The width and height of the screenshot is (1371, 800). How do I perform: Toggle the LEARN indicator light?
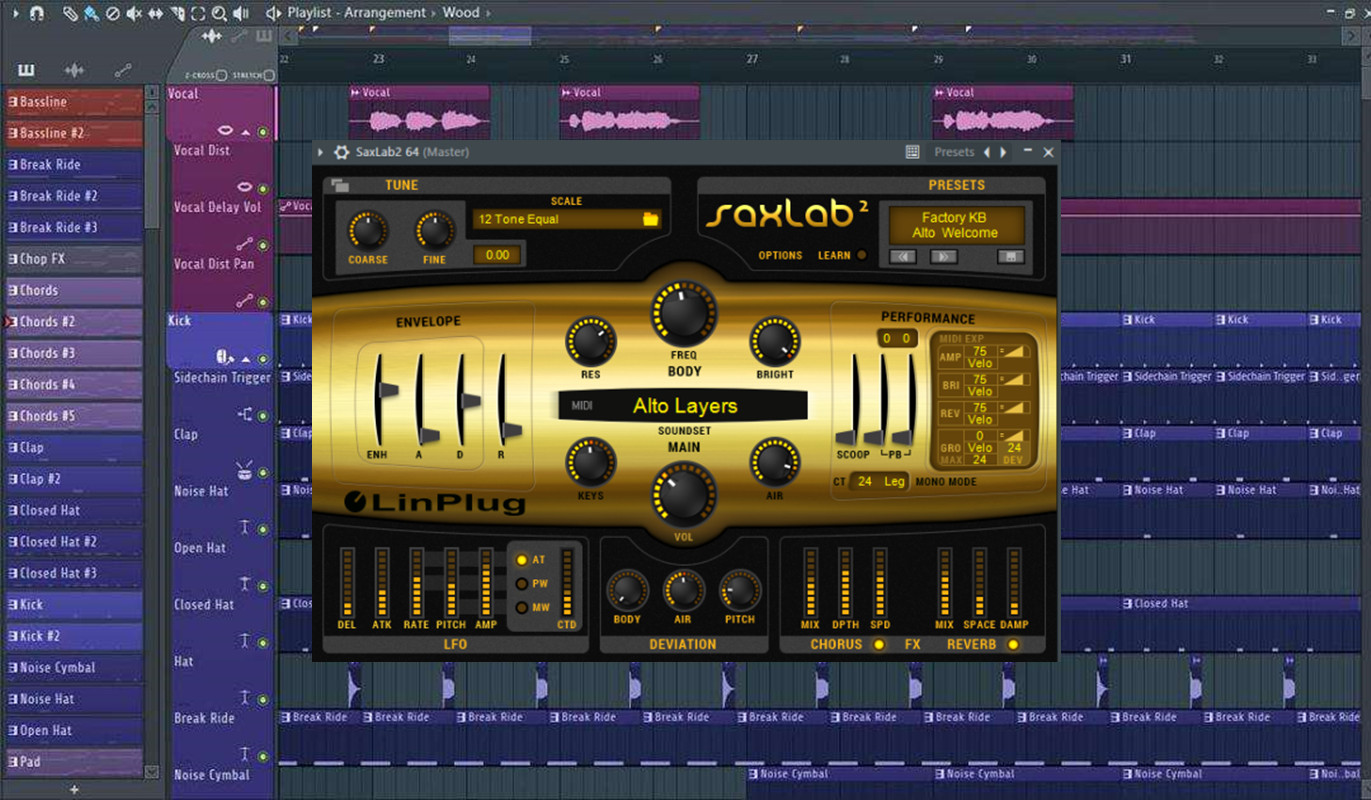tap(862, 255)
